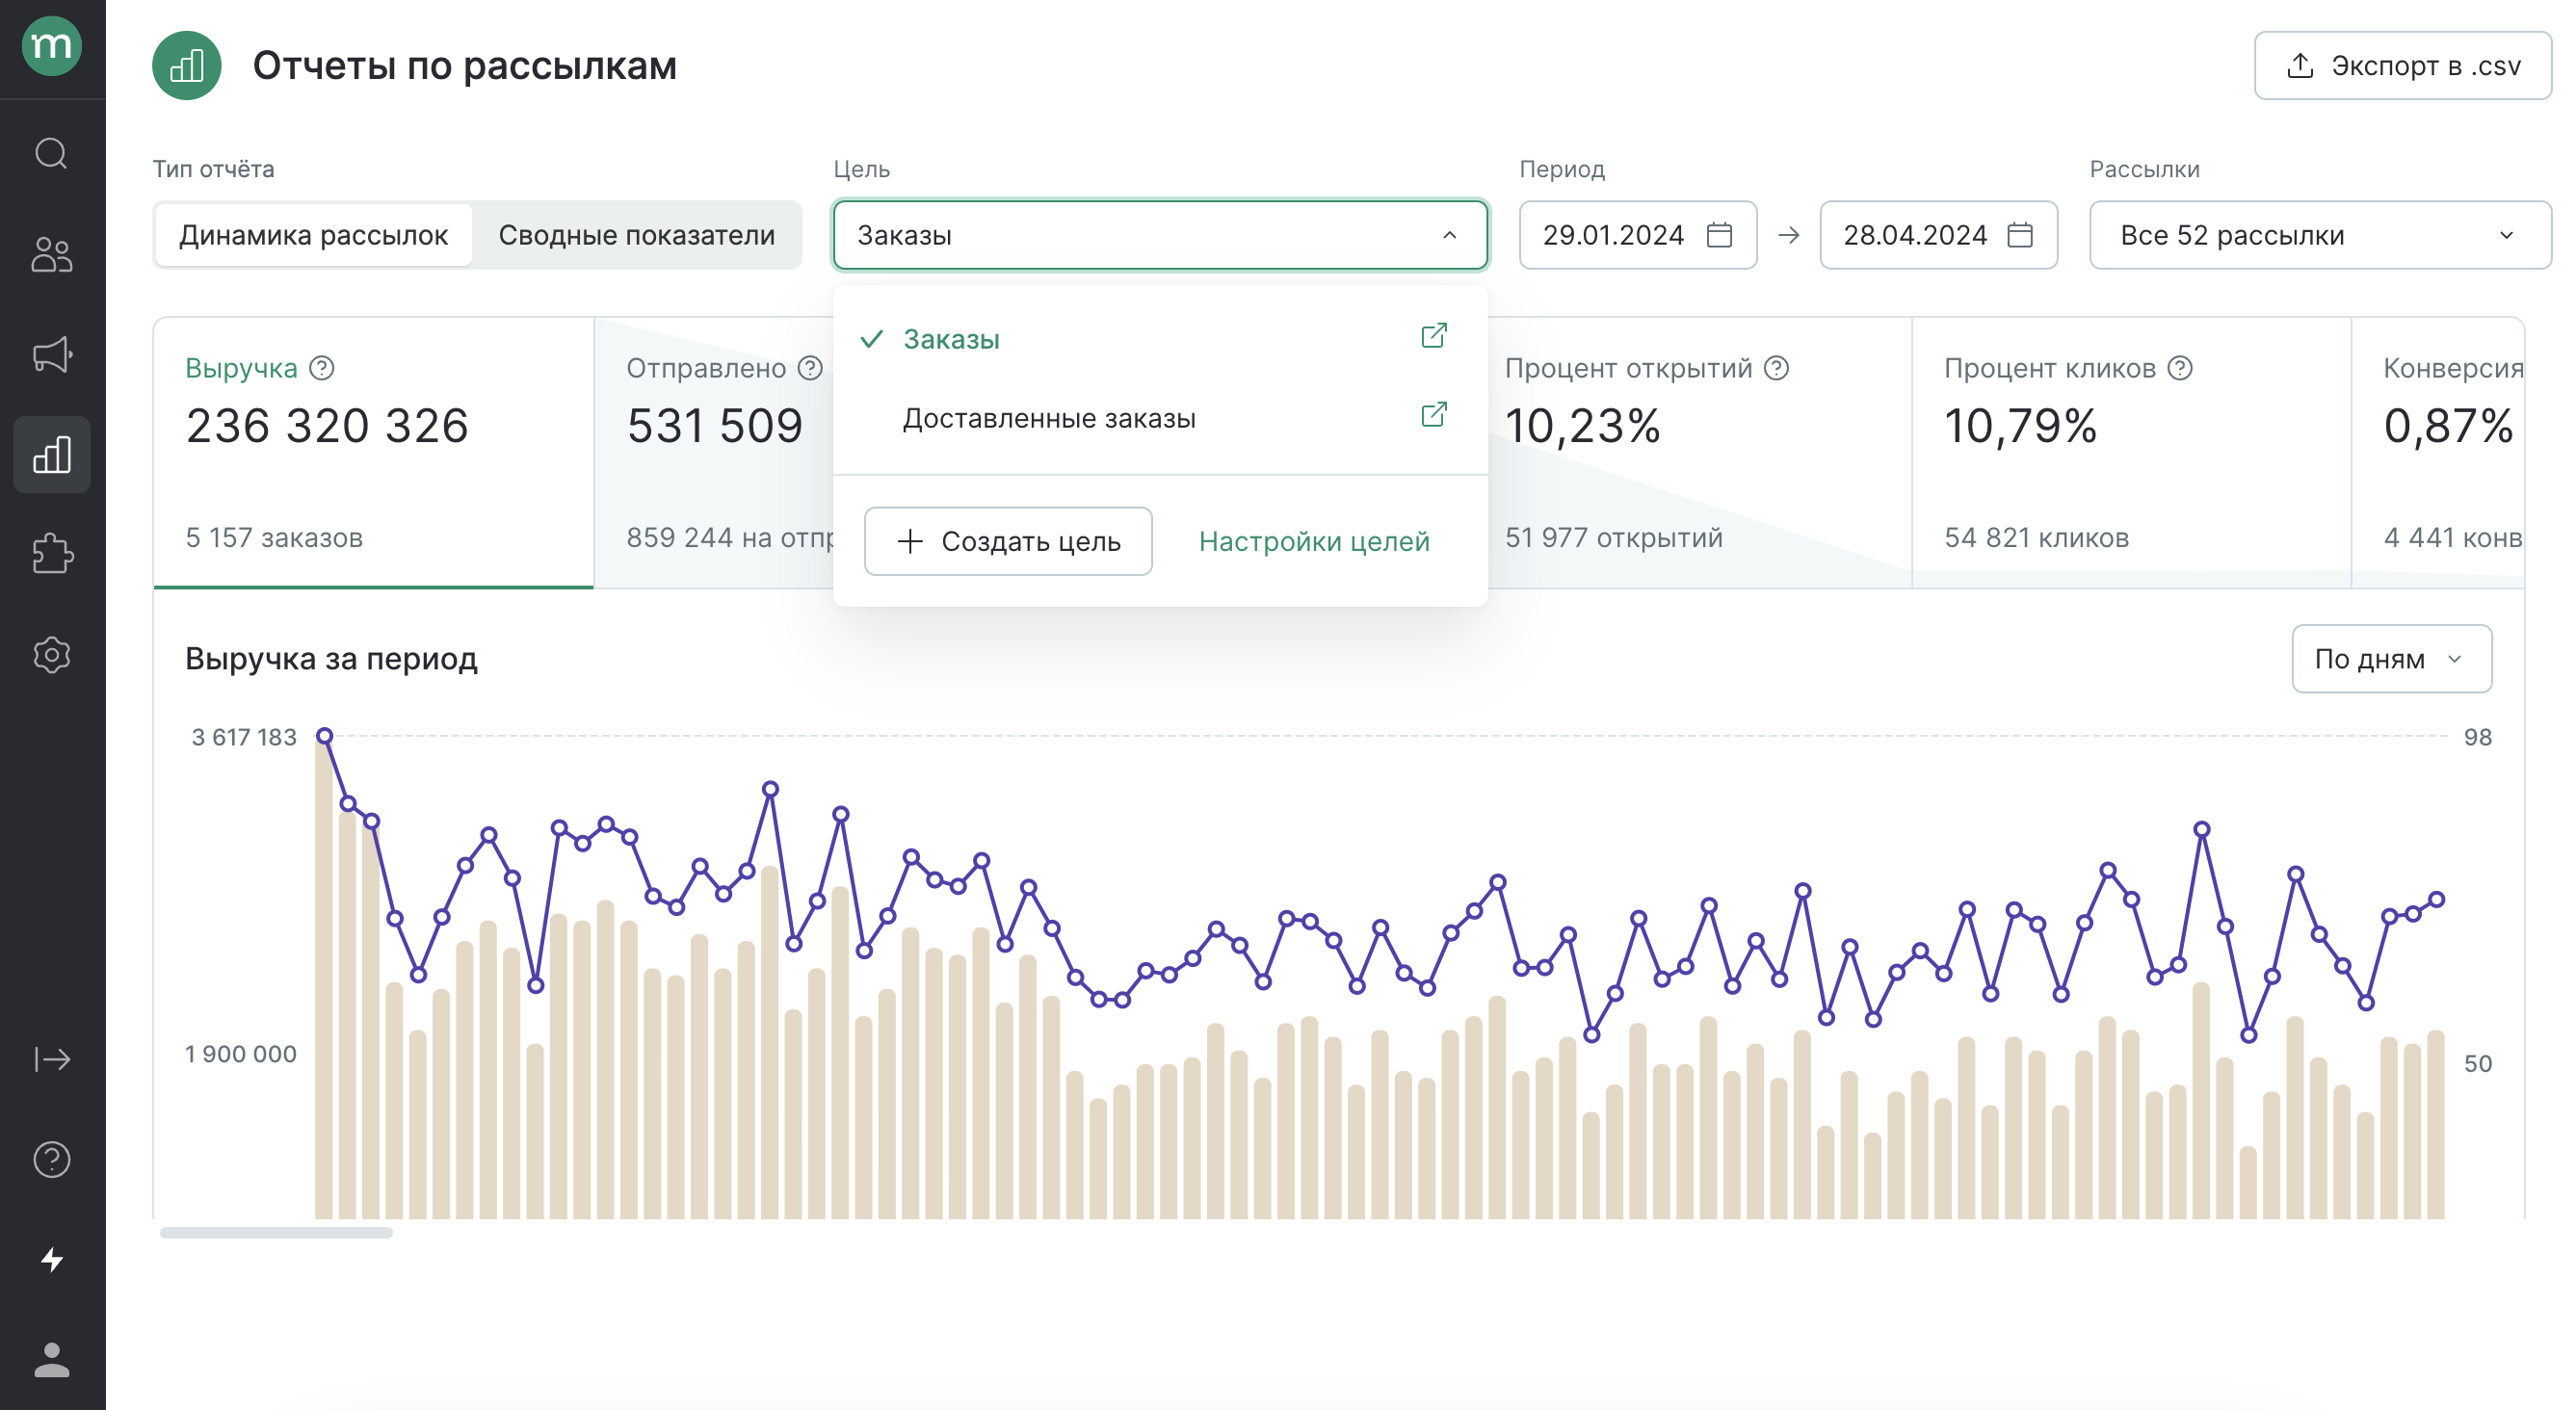
Task: Open the help question mark icon
Action: (52, 1159)
